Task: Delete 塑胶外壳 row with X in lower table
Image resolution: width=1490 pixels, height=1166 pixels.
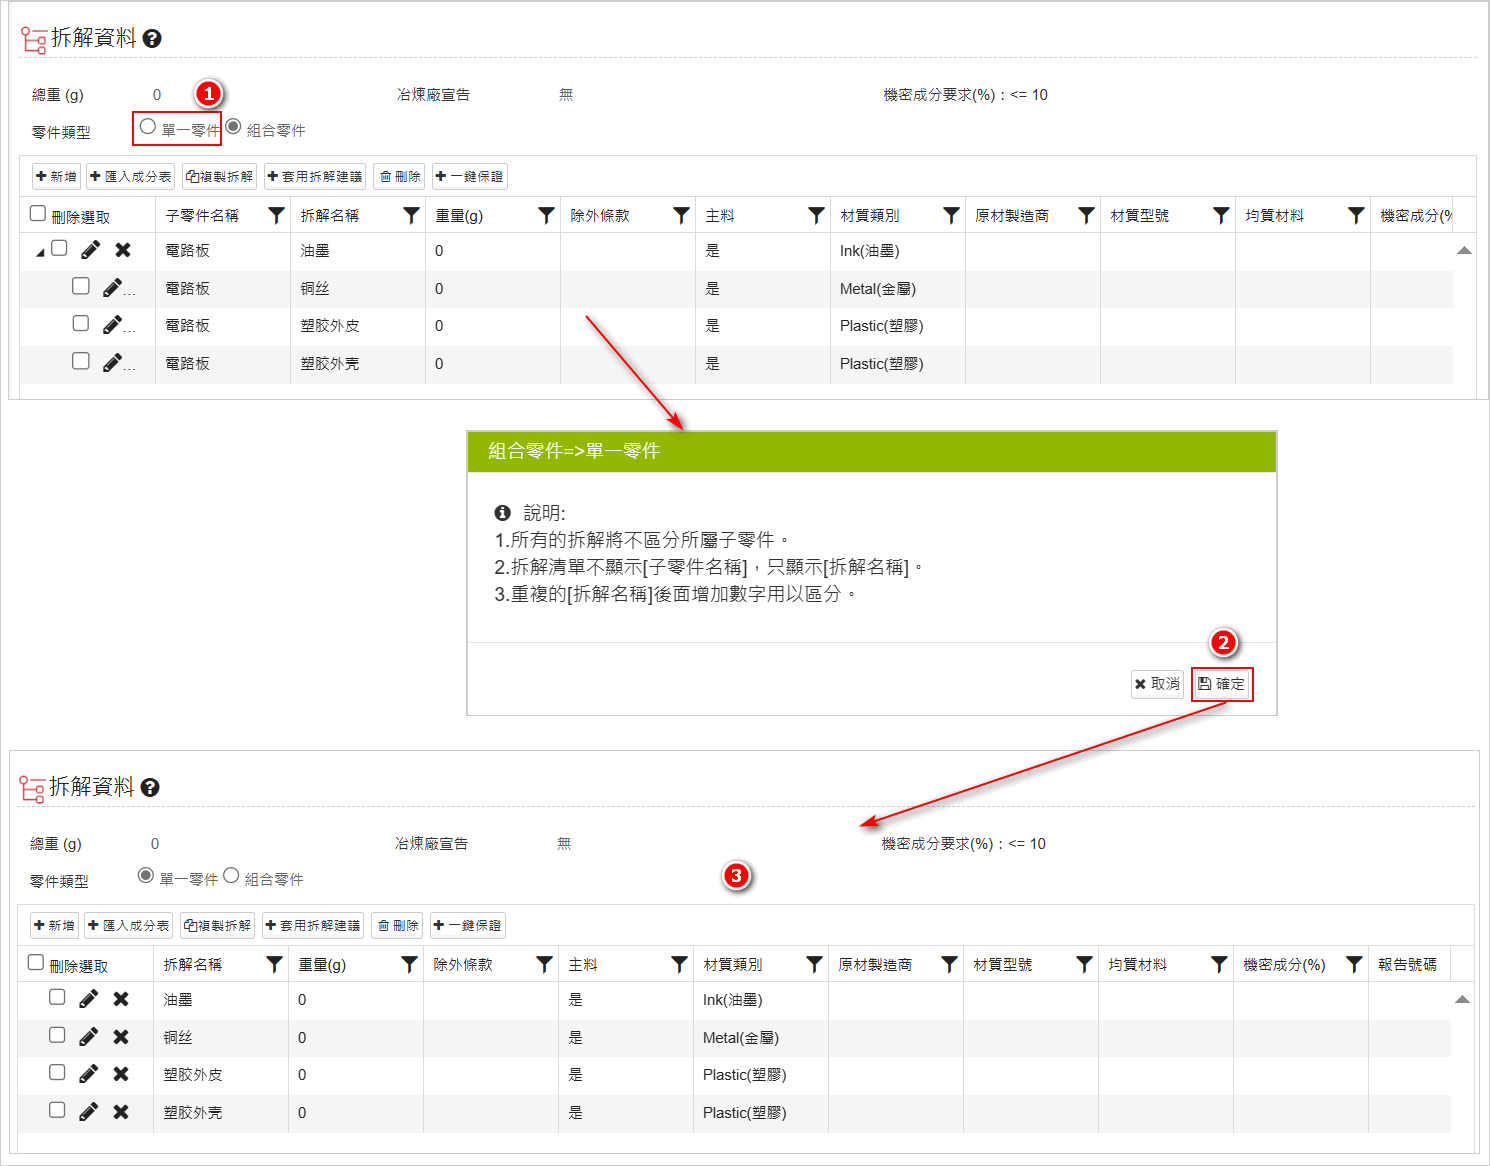Action: tap(121, 1112)
